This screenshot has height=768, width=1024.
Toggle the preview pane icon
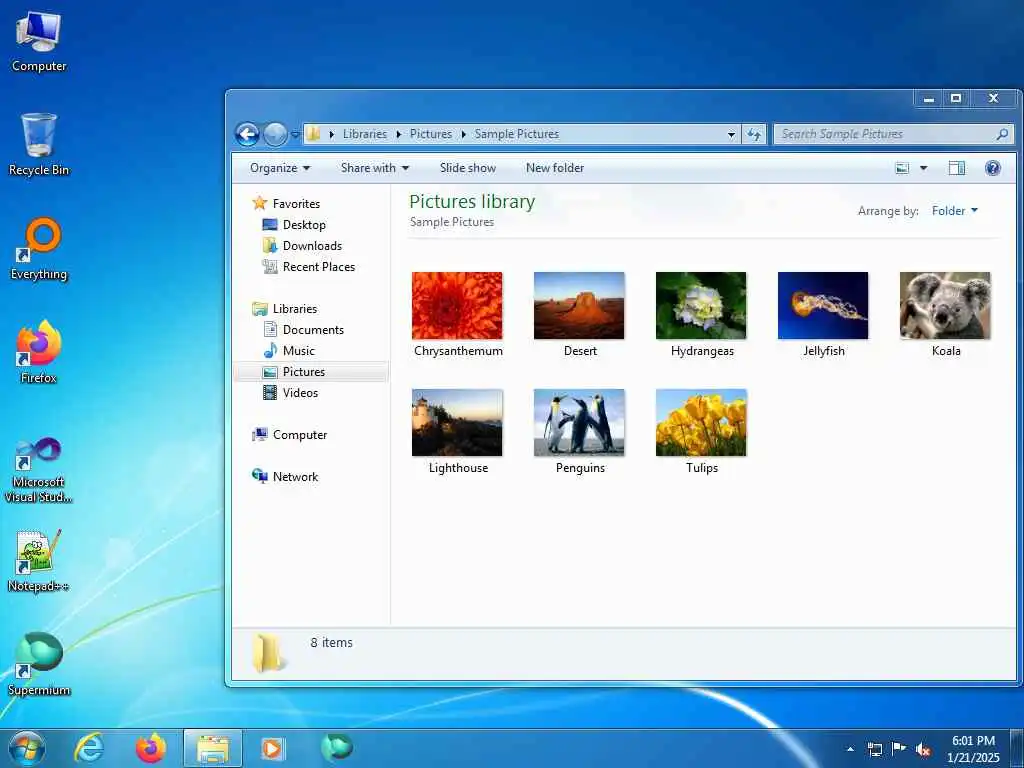[957, 168]
